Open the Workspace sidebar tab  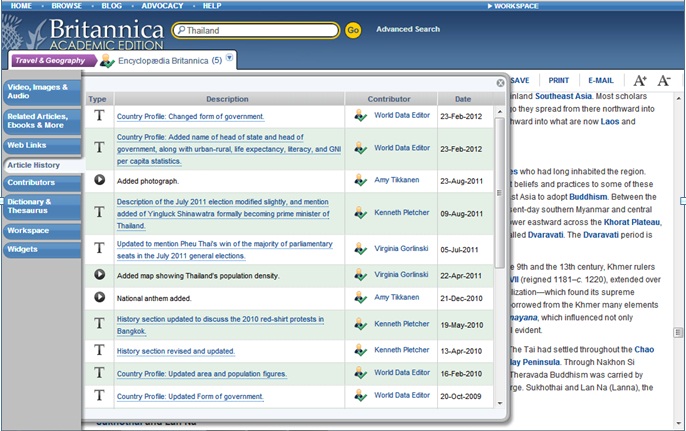click(x=42, y=231)
